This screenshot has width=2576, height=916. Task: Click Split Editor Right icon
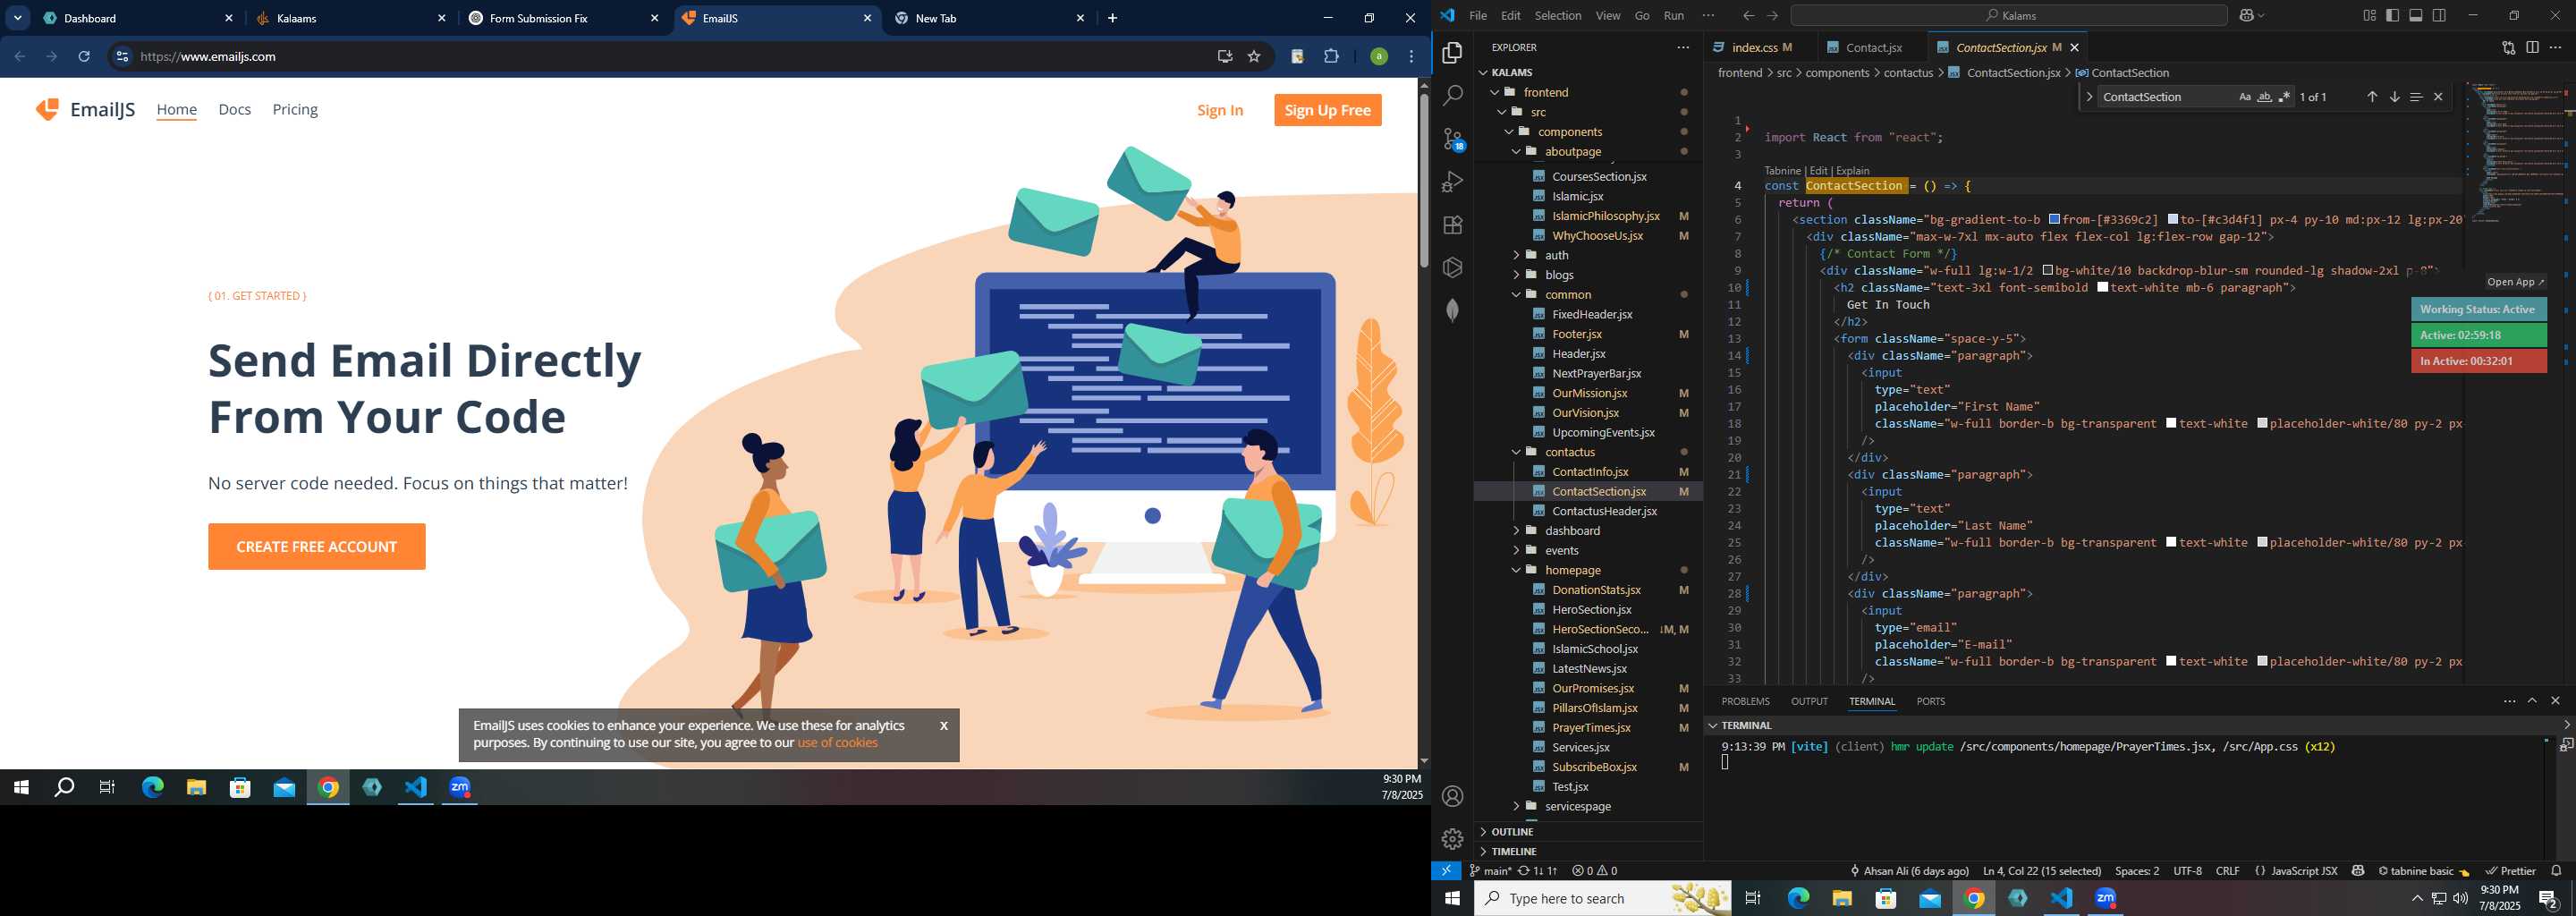[x=2532, y=47]
